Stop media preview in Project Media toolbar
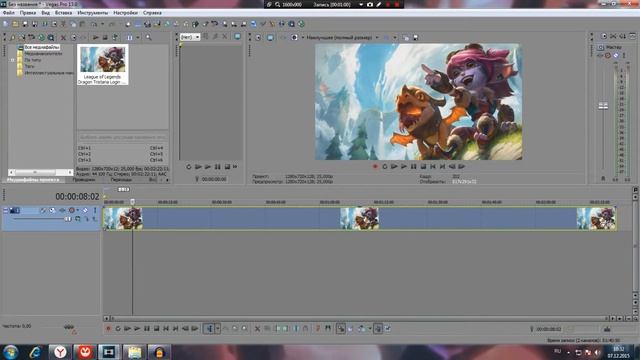This screenshot has width=640, height=360. pyautogui.click(x=105, y=38)
